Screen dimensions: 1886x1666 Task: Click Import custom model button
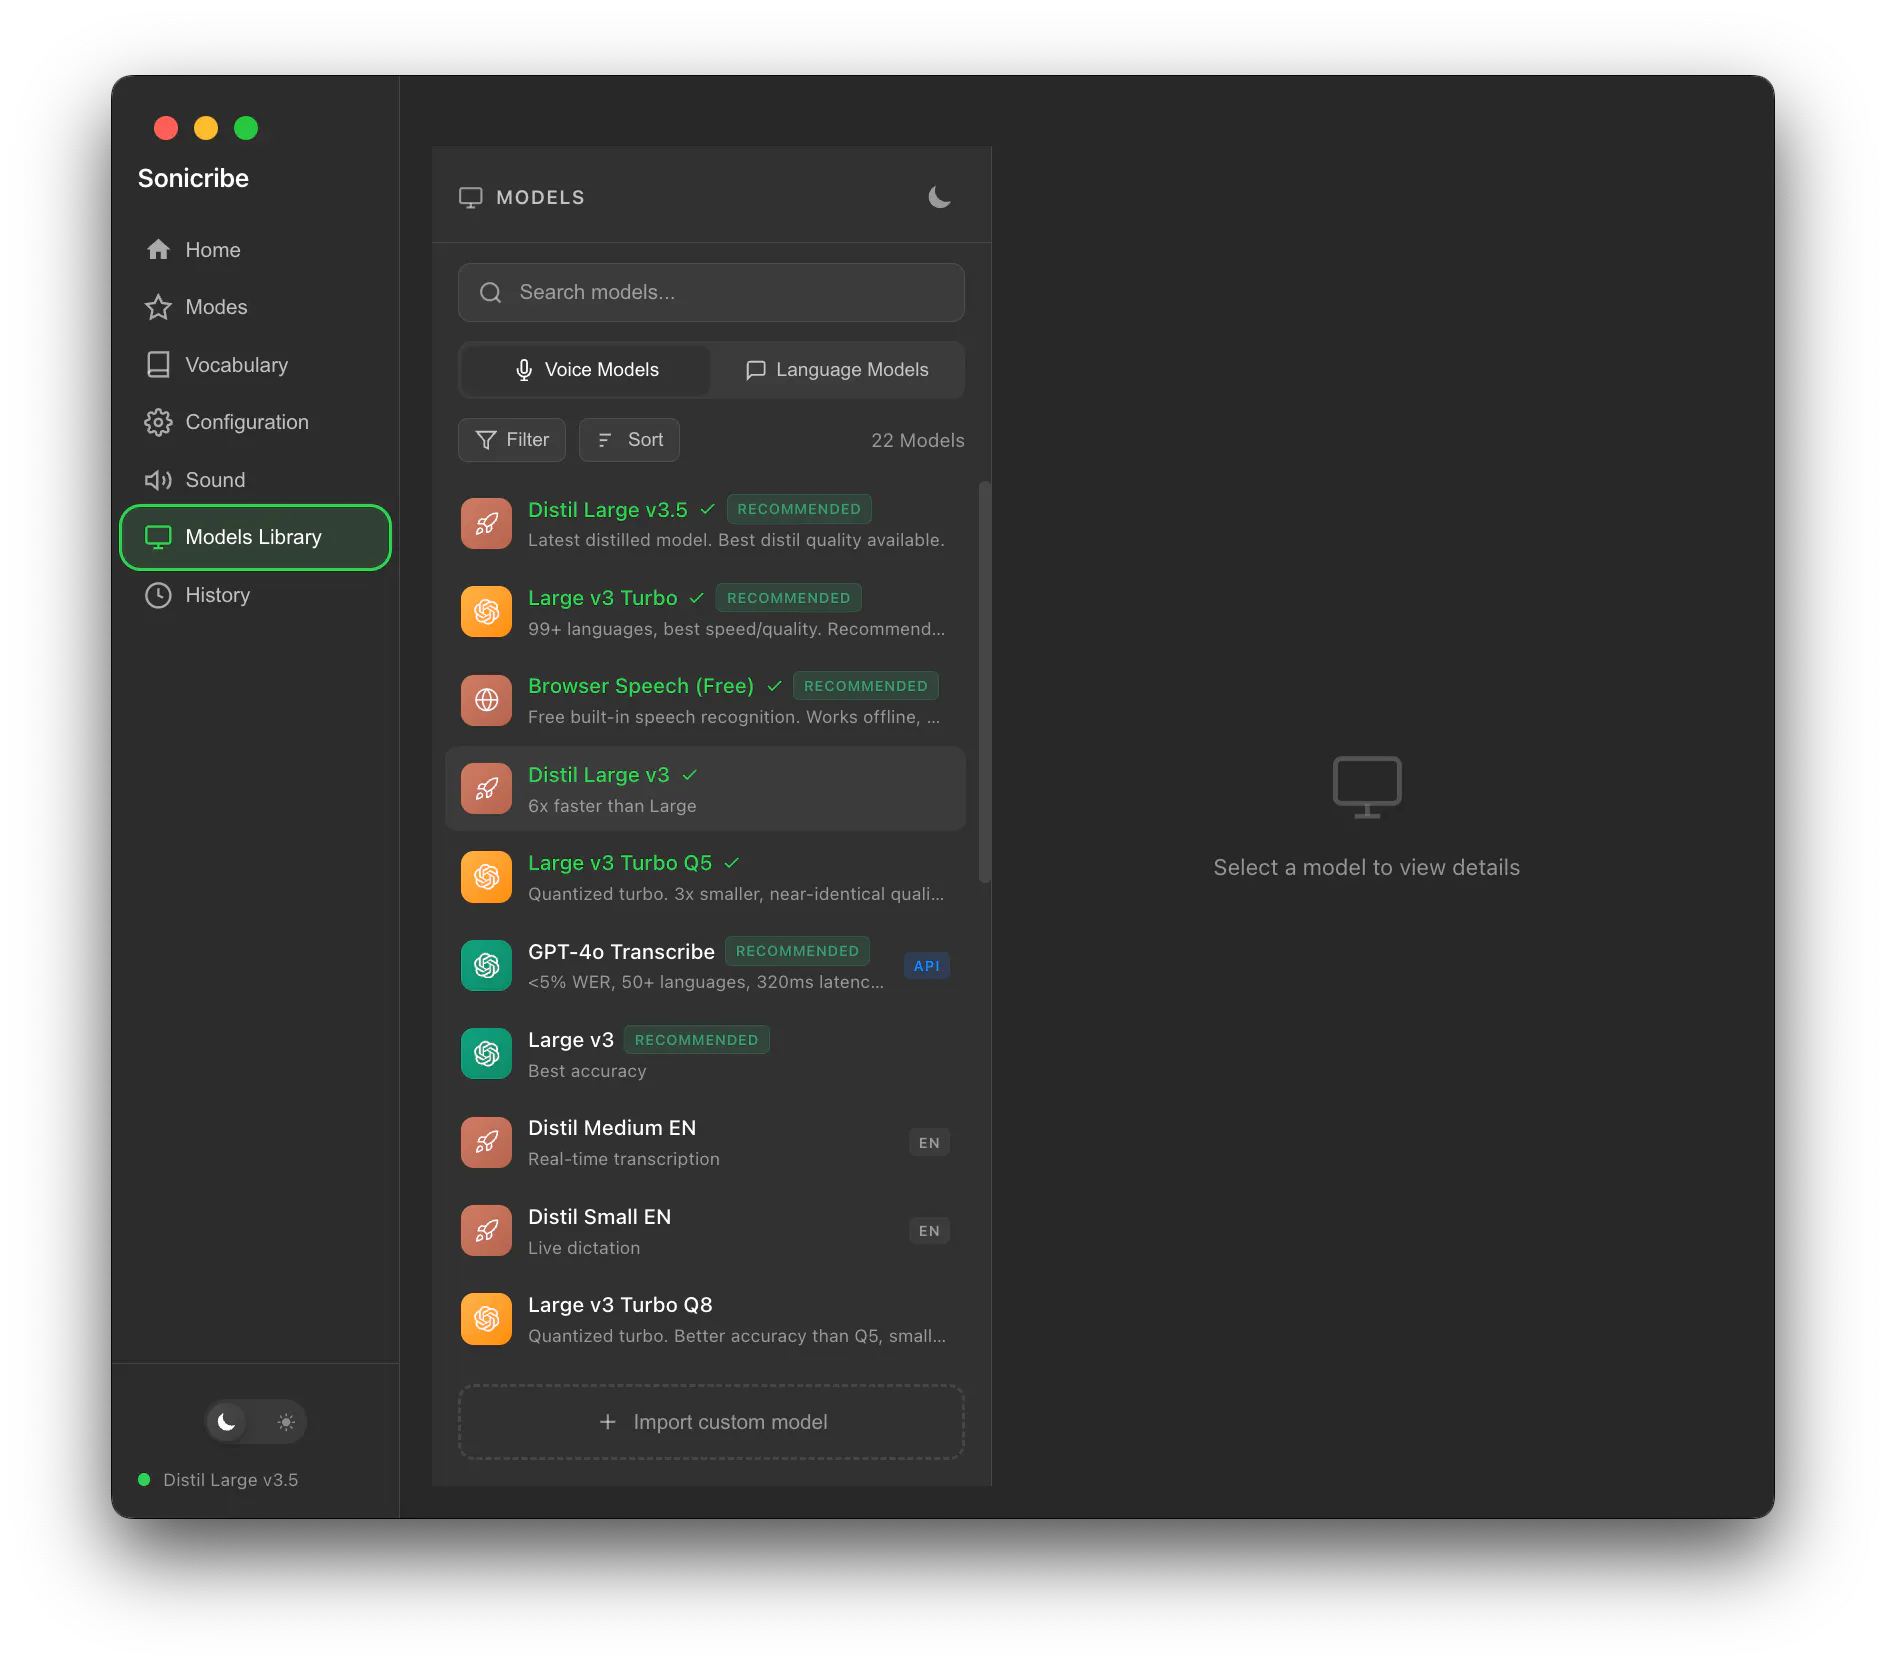click(711, 1422)
